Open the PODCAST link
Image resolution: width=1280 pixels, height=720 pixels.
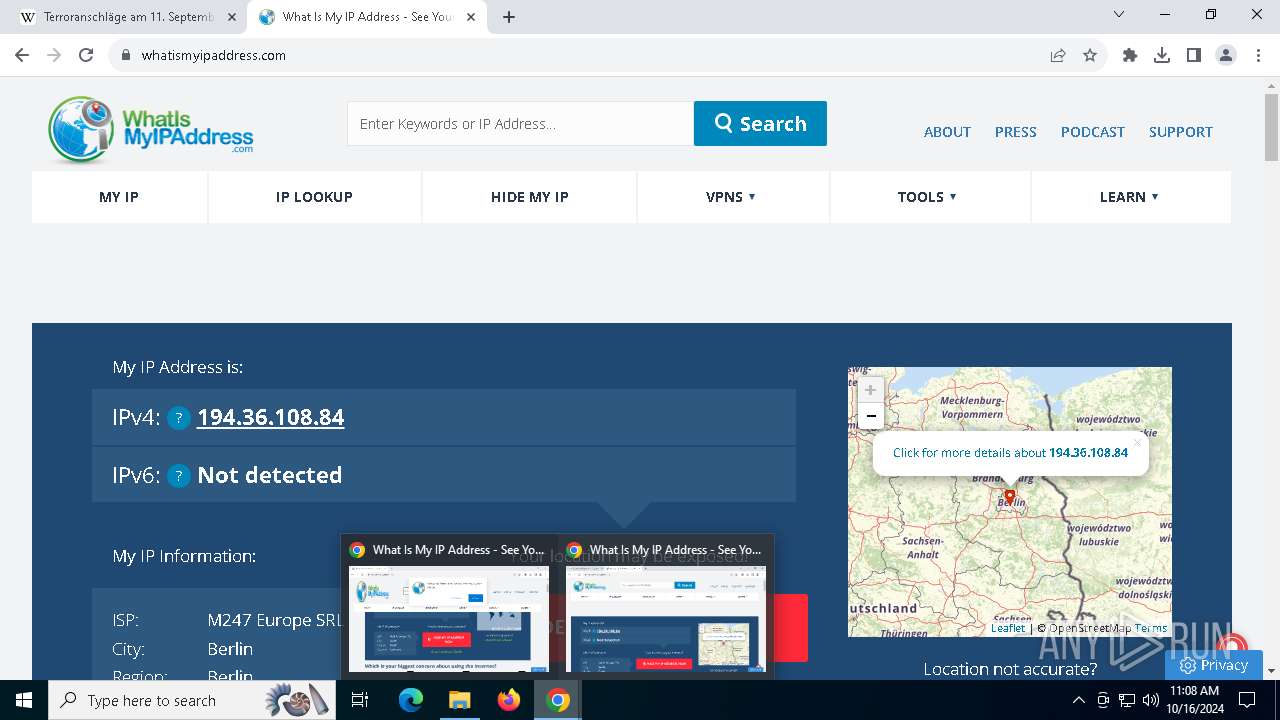click(x=1092, y=132)
